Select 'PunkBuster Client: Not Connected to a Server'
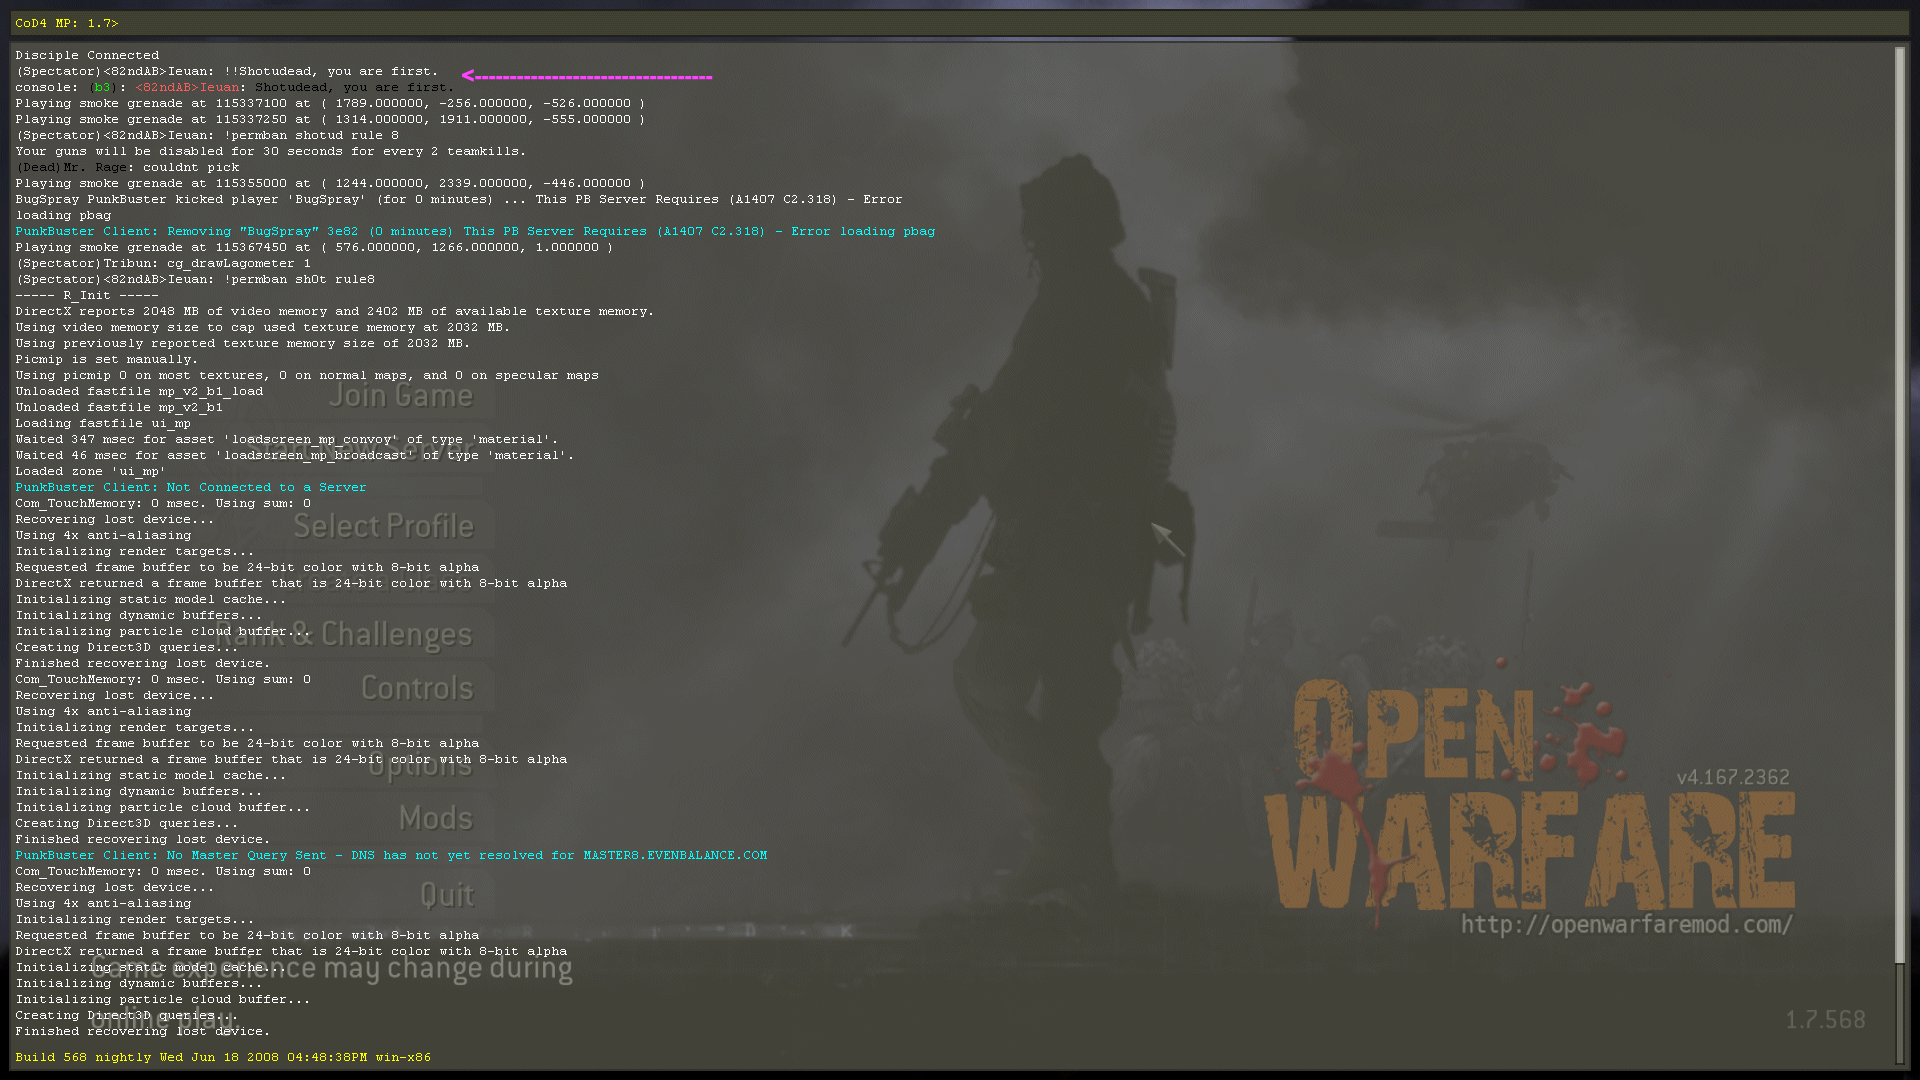This screenshot has height=1080, width=1920. coord(191,487)
